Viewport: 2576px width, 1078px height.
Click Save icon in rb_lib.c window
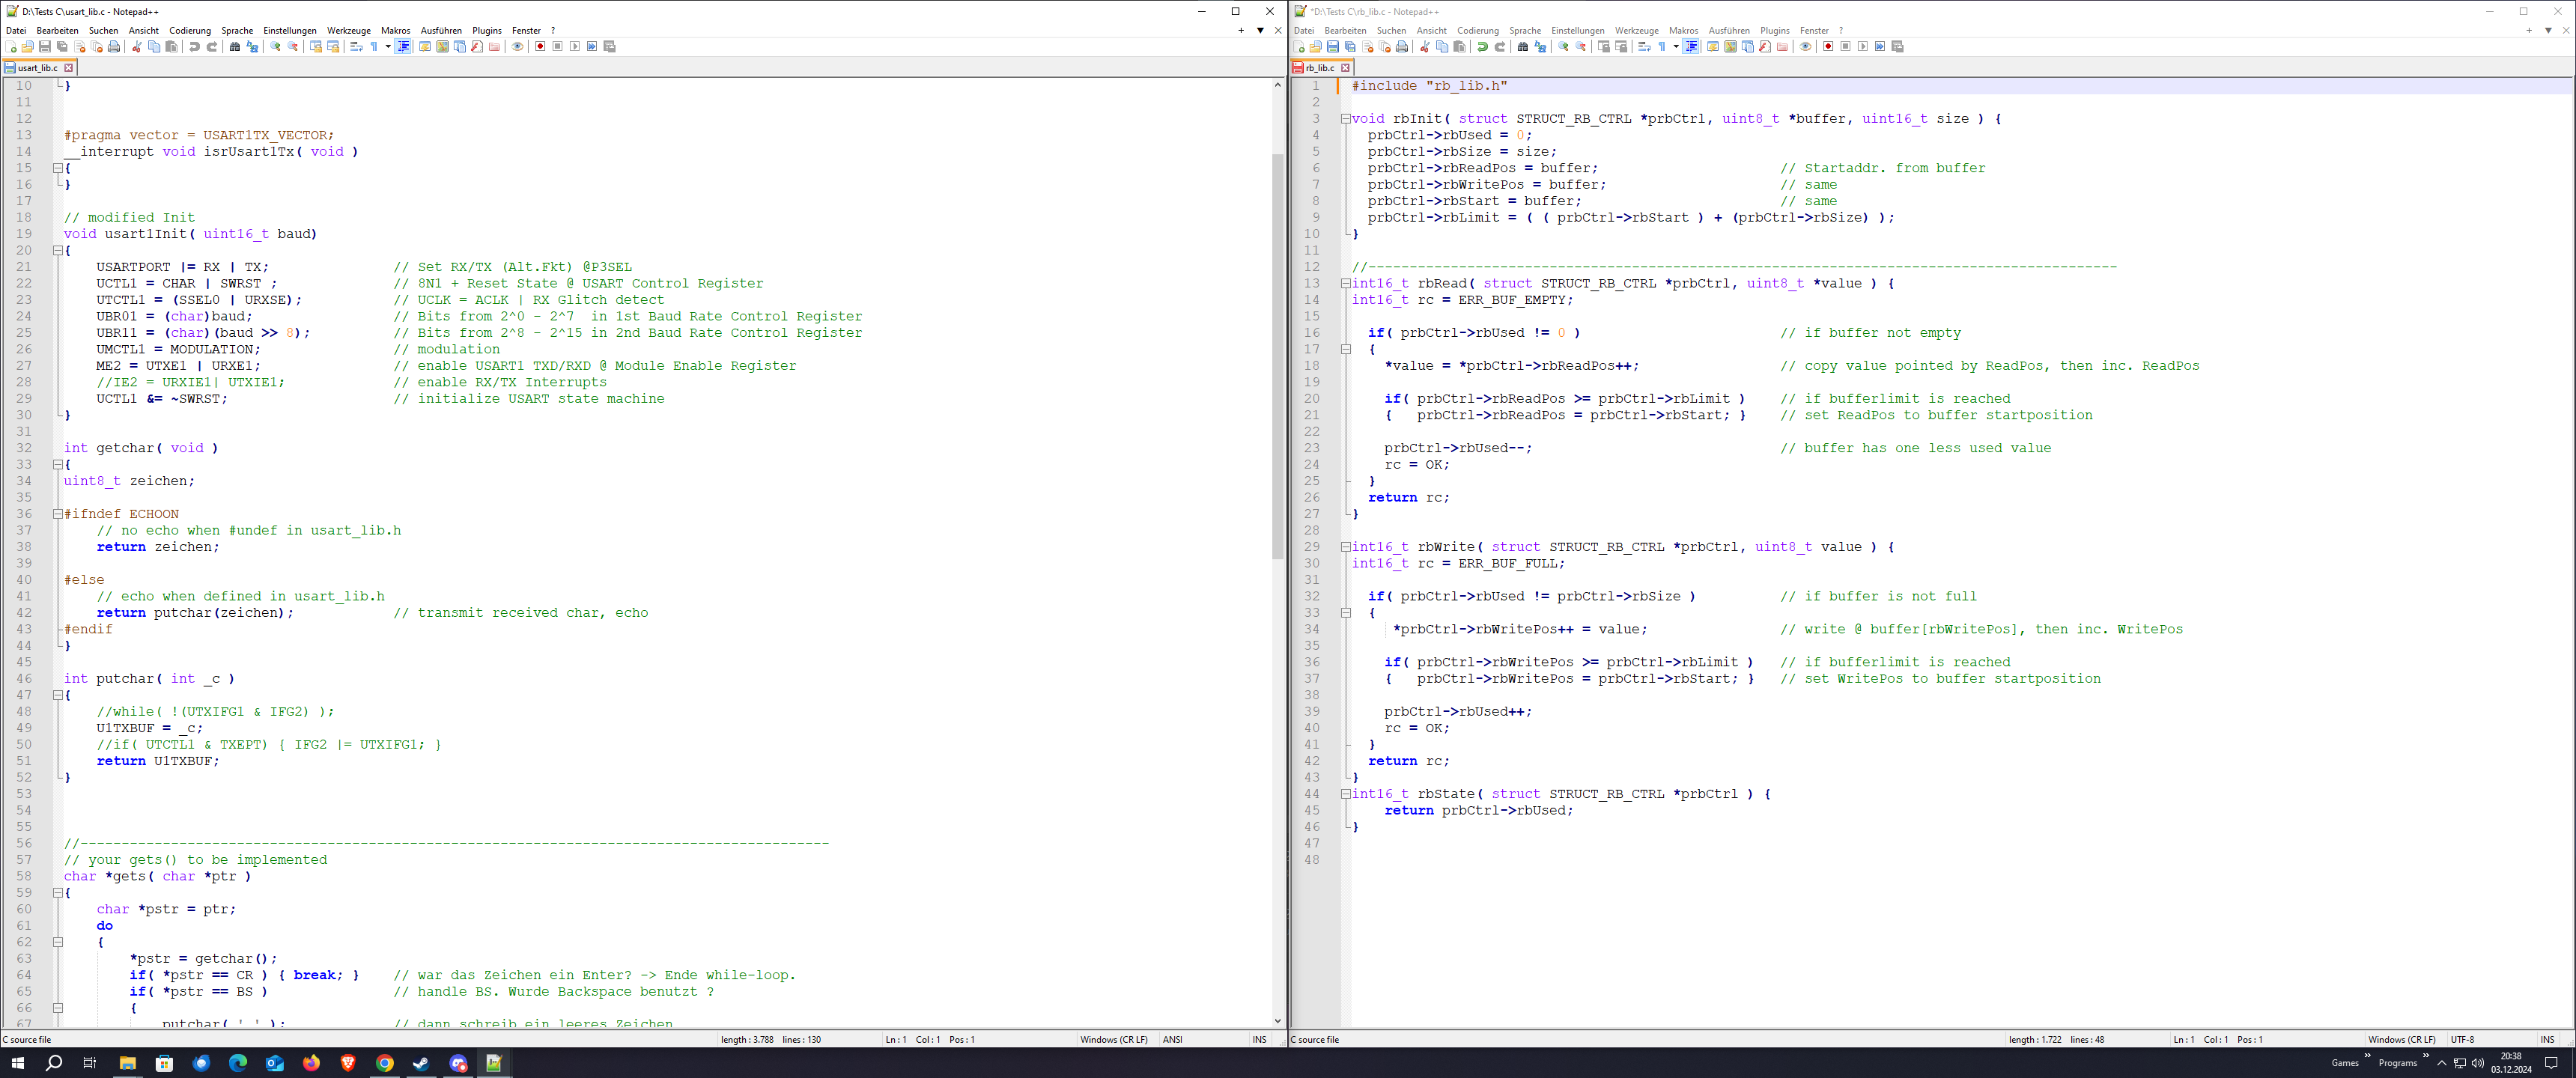pyautogui.click(x=1333, y=47)
